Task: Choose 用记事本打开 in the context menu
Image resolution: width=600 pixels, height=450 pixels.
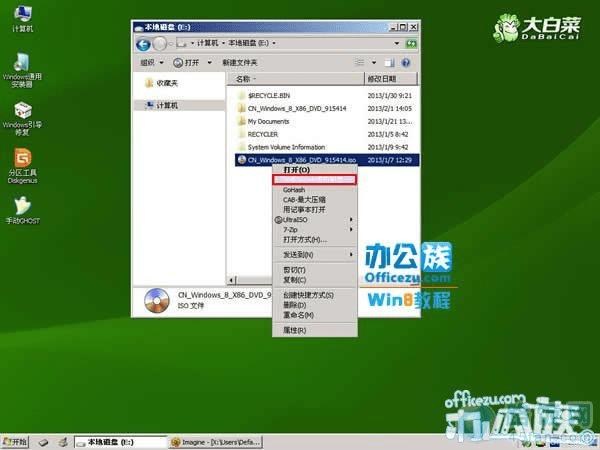Action: 315,210
